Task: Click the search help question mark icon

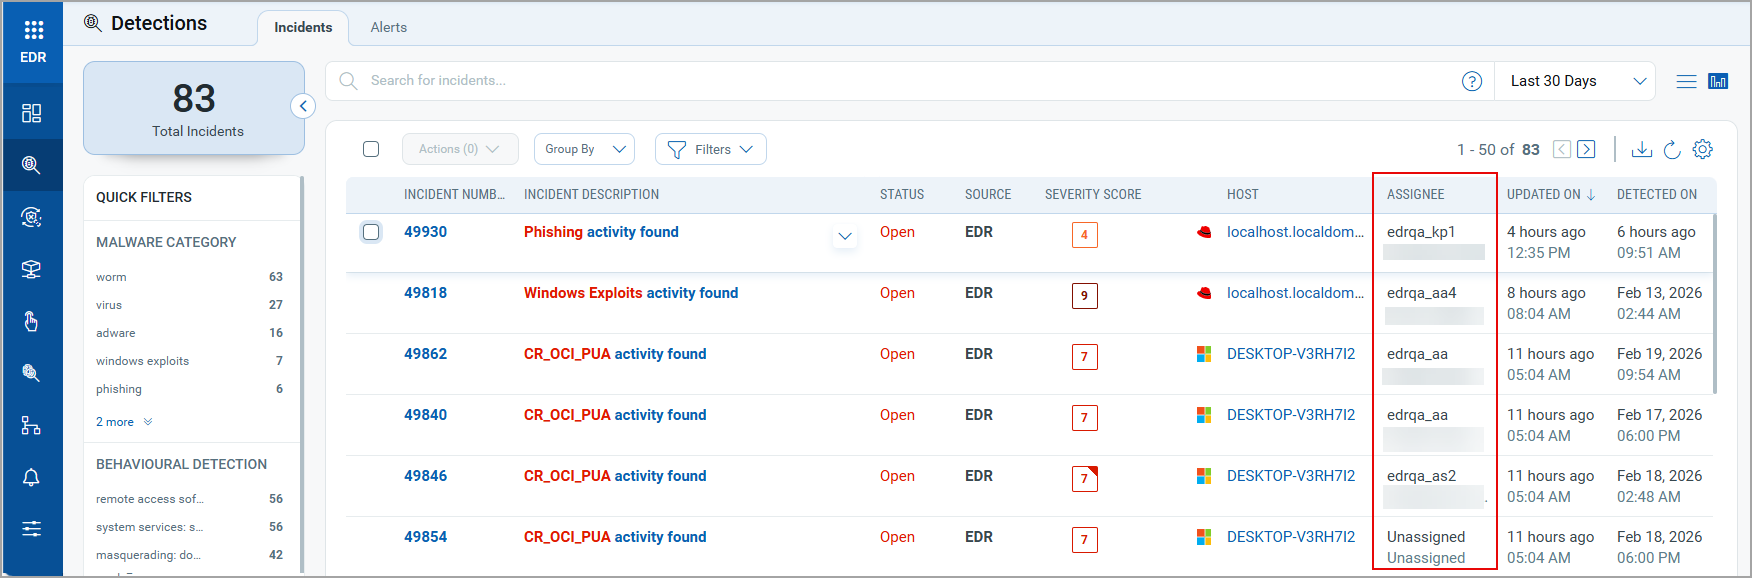Action: coord(1471,81)
